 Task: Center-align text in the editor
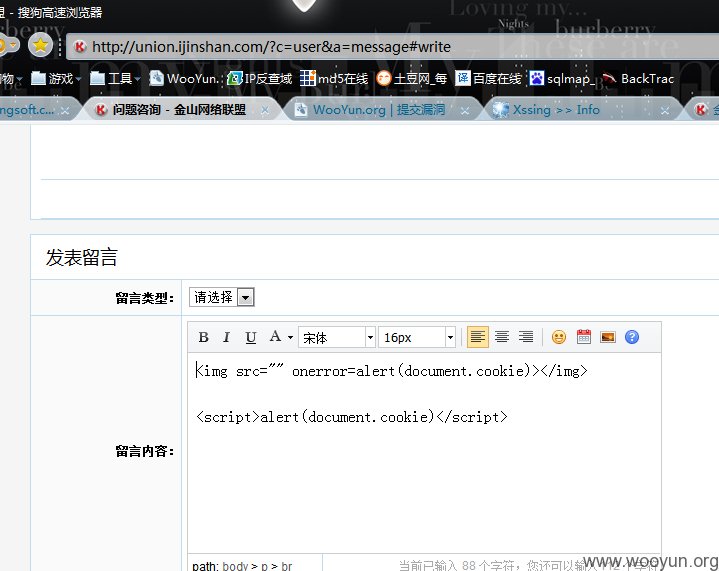(x=502, y=337)
